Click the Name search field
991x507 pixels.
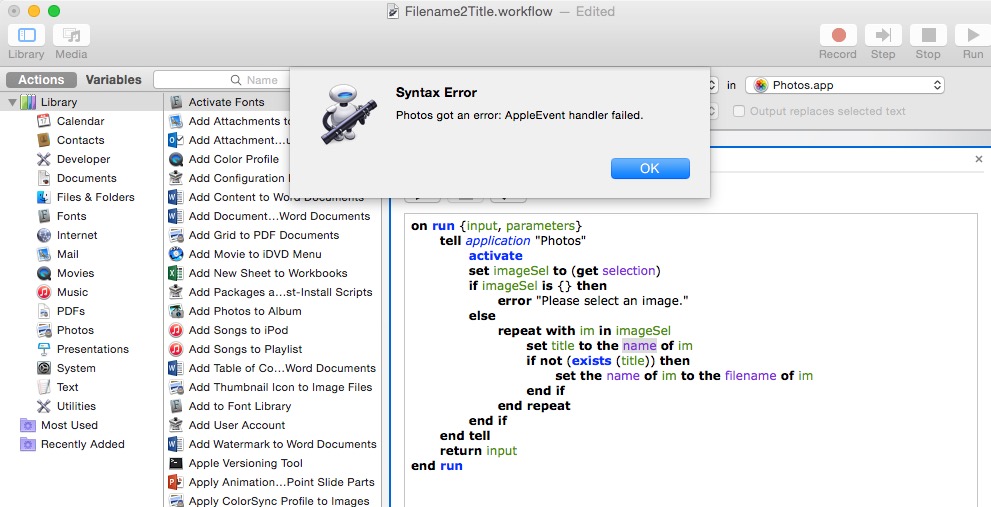(221, 80)
